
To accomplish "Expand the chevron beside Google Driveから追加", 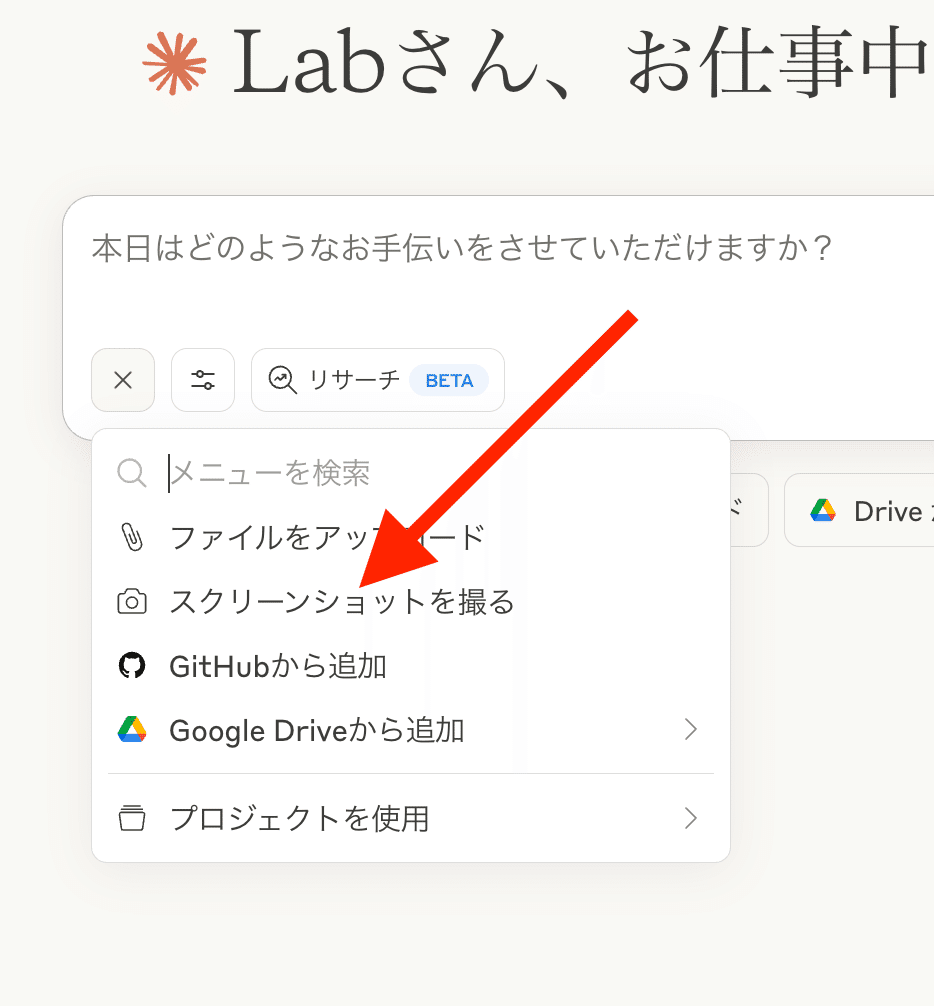I will [x=690, y=730].
